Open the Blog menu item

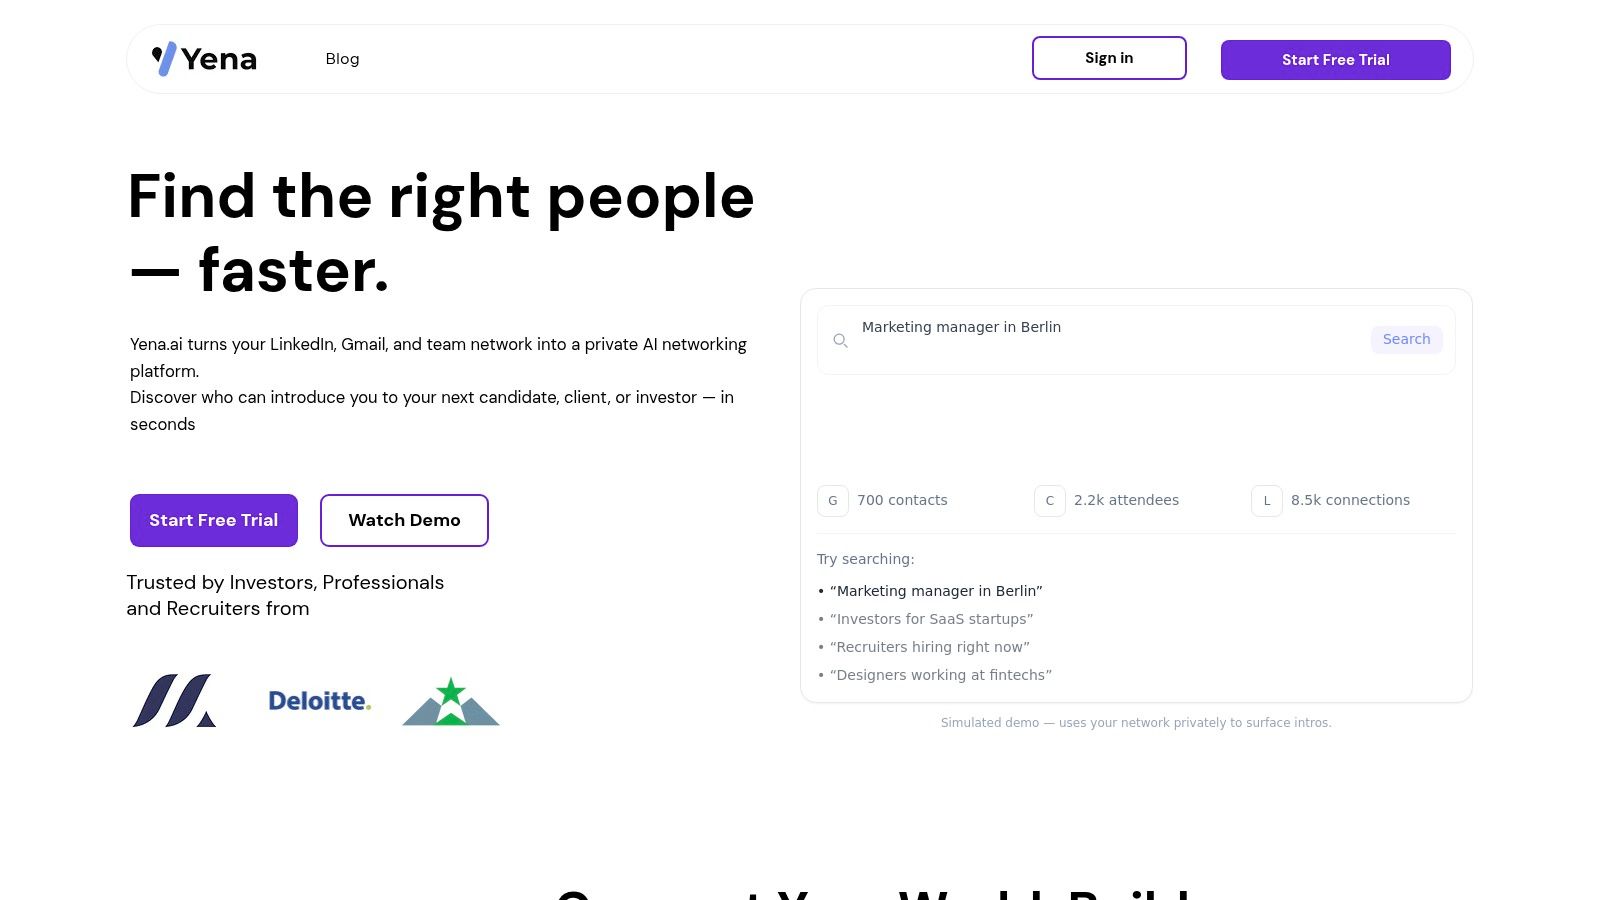[x=342, y=59]
